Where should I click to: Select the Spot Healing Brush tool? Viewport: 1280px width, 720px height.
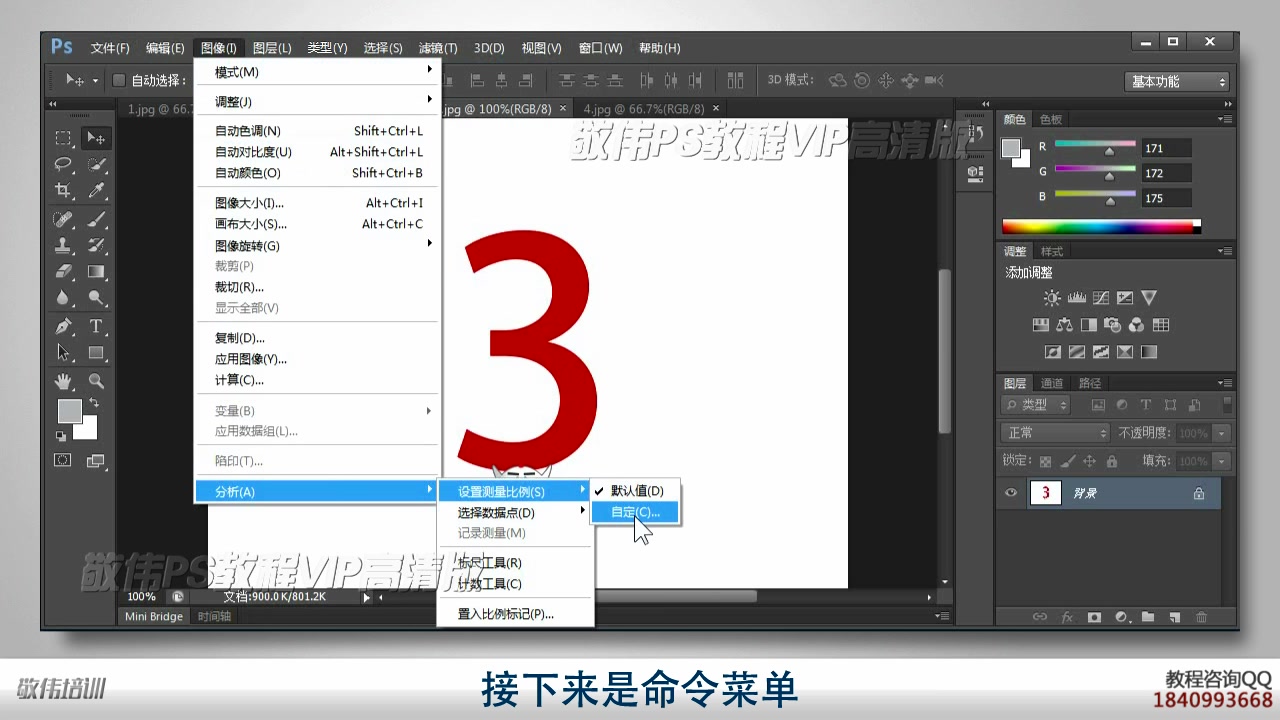pyautogui.click(x=63, y=218)
